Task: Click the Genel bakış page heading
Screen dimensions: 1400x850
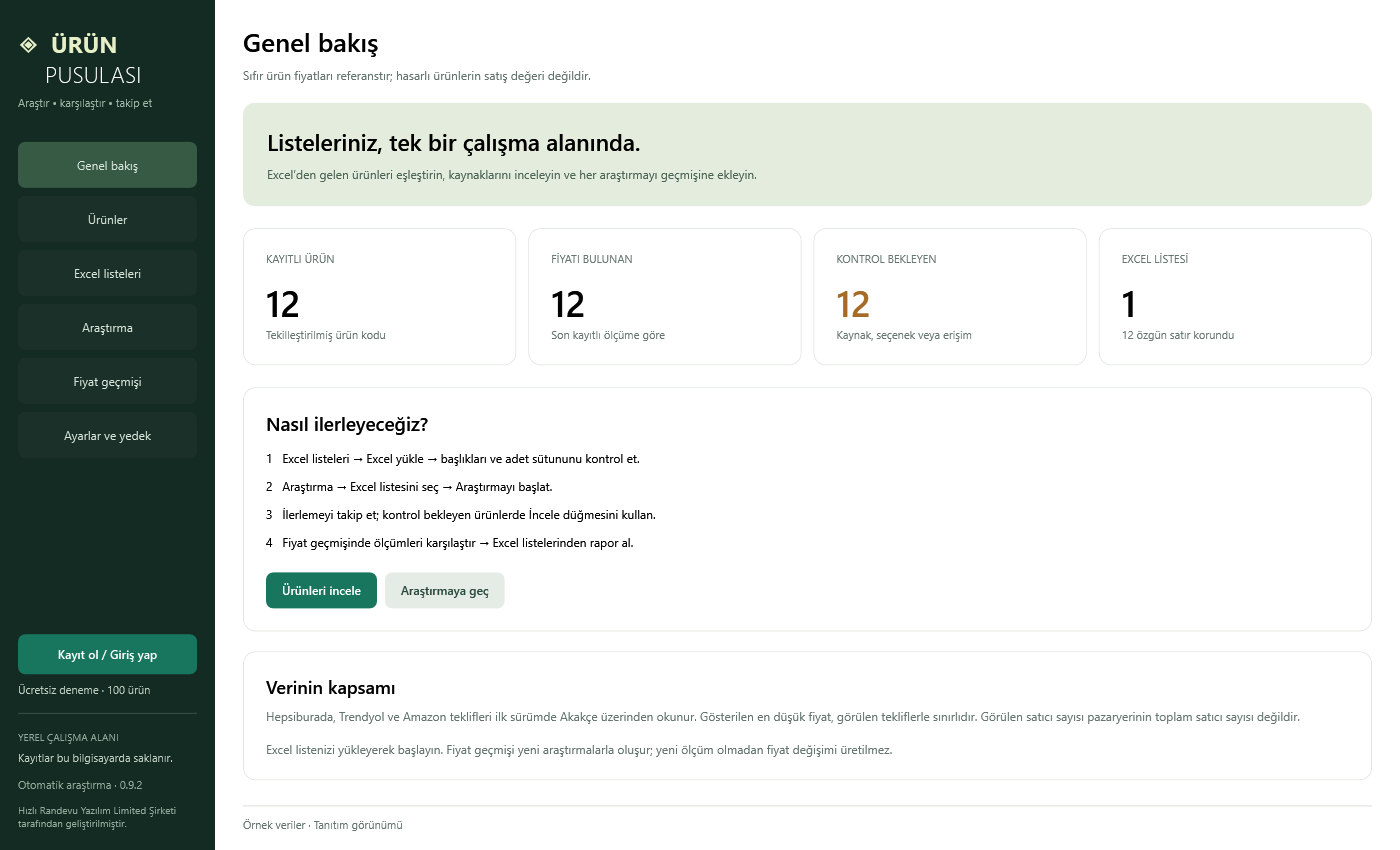Action: tap(310, 44)
